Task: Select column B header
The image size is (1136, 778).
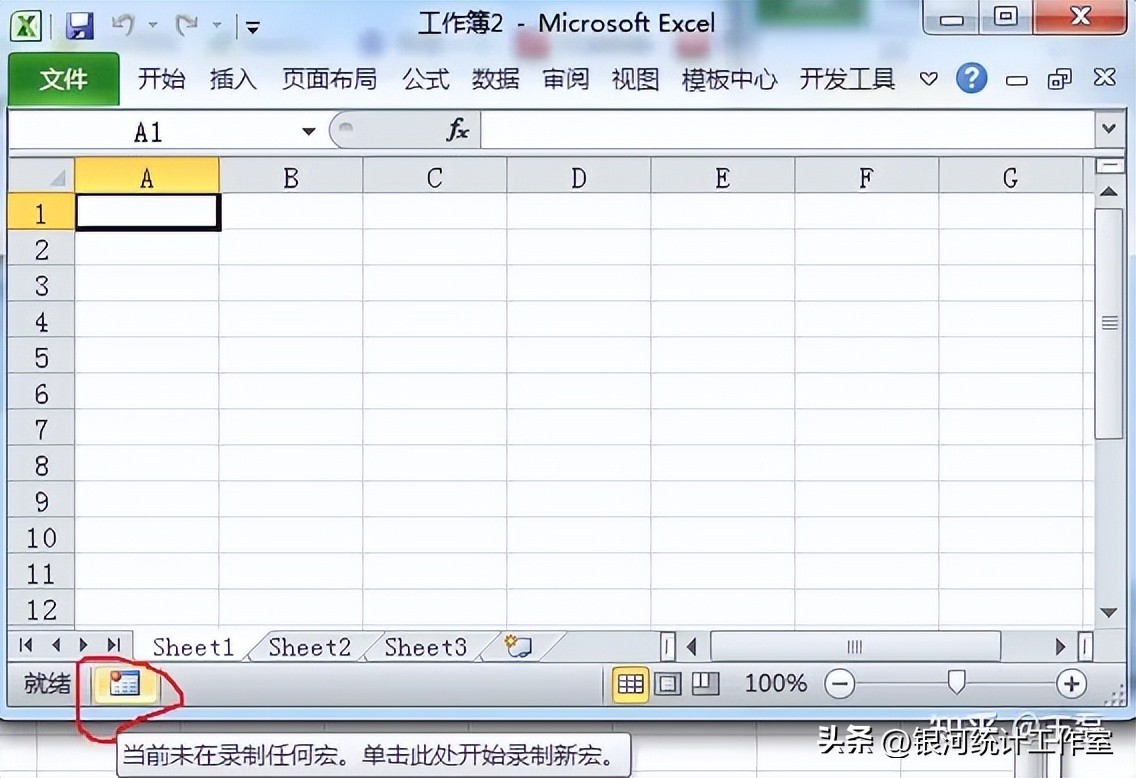Action: tap(291, 177)
